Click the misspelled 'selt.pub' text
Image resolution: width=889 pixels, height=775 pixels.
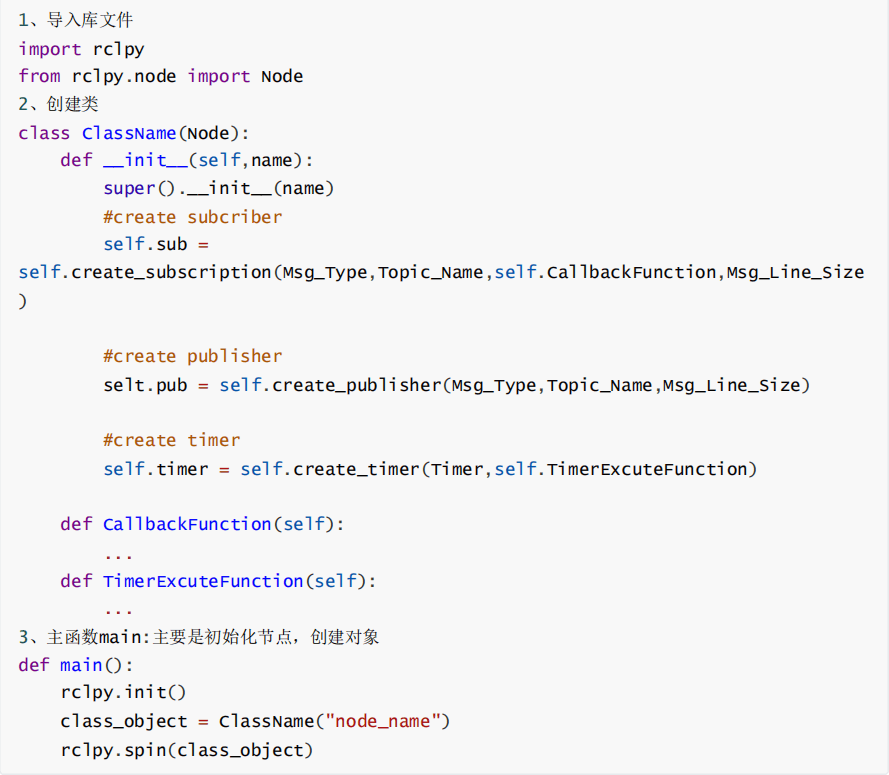click(144, 385)
